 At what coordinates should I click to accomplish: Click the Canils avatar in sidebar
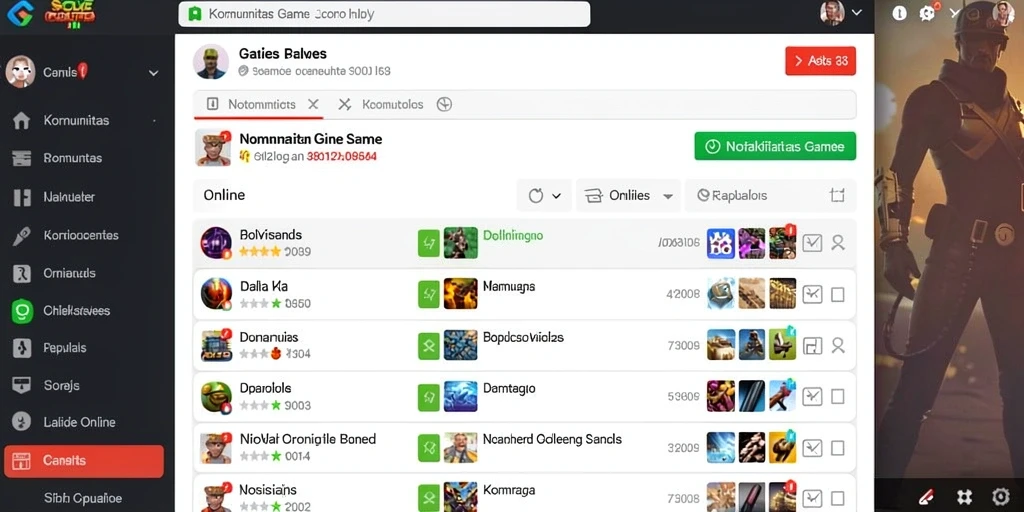coord(20,71)
